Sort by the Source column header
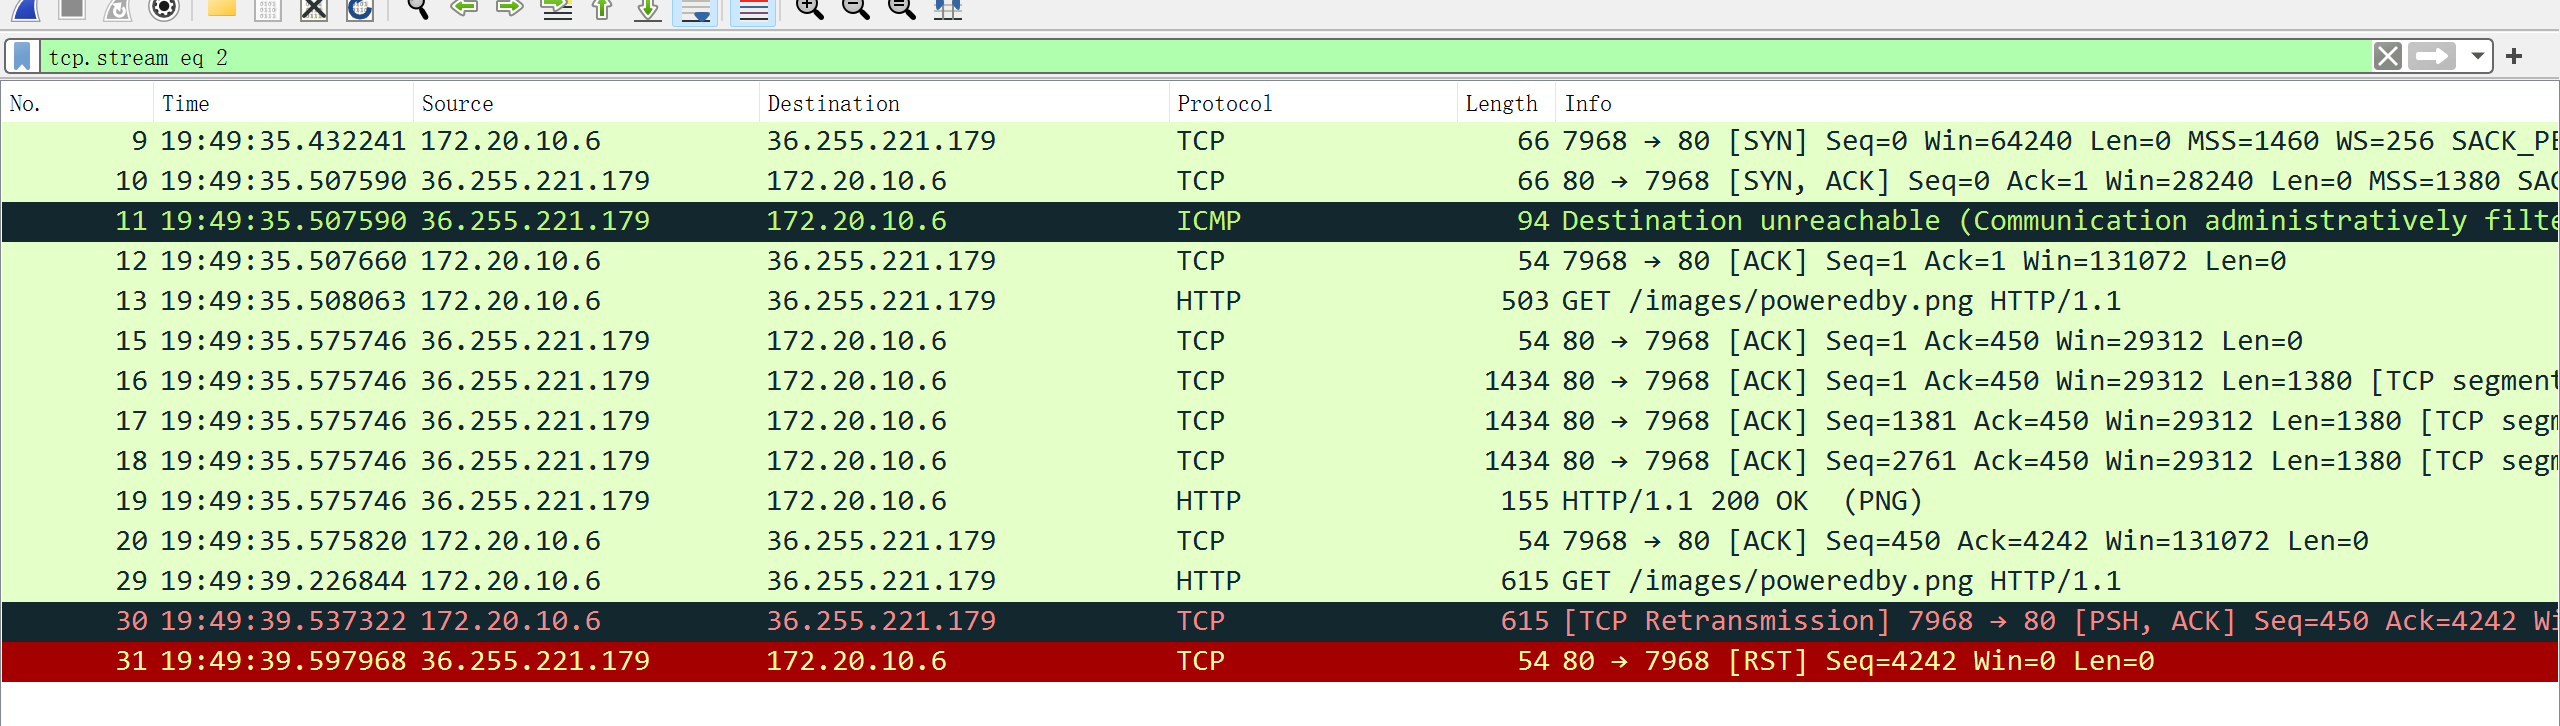This screenshot has height=726, width=2560. coord(457,104)
